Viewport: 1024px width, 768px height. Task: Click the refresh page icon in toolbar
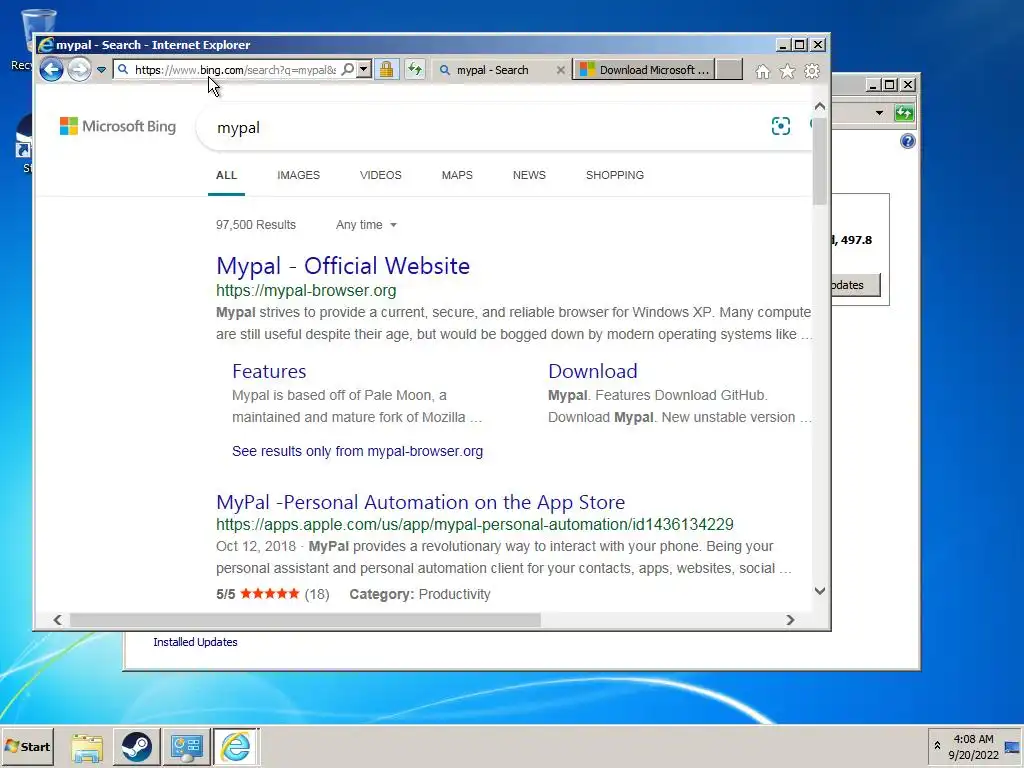(x=415, y=69)
